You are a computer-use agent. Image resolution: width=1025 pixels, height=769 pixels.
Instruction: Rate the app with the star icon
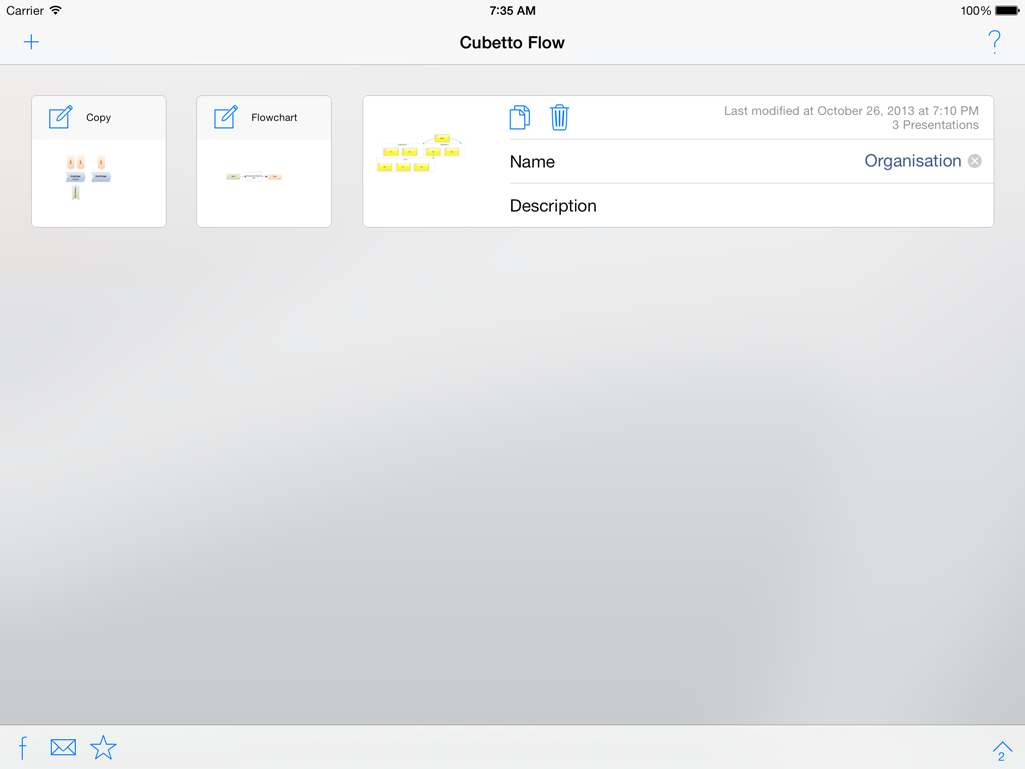[x=103, y=747]
